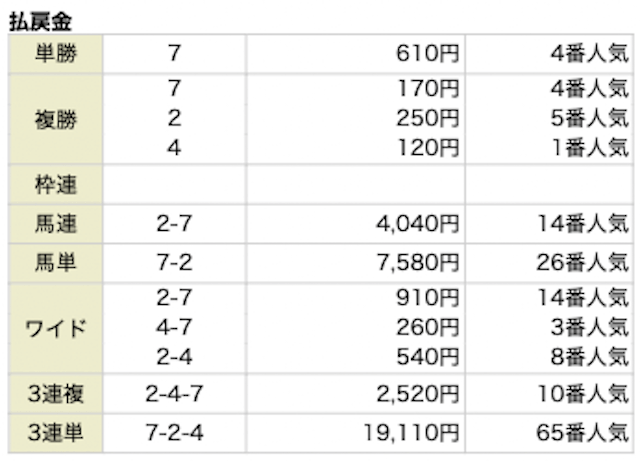This screenshot has height=461, width=640.
Task: Click the 540円 wide payout
Action: click(x=427, y=357)
